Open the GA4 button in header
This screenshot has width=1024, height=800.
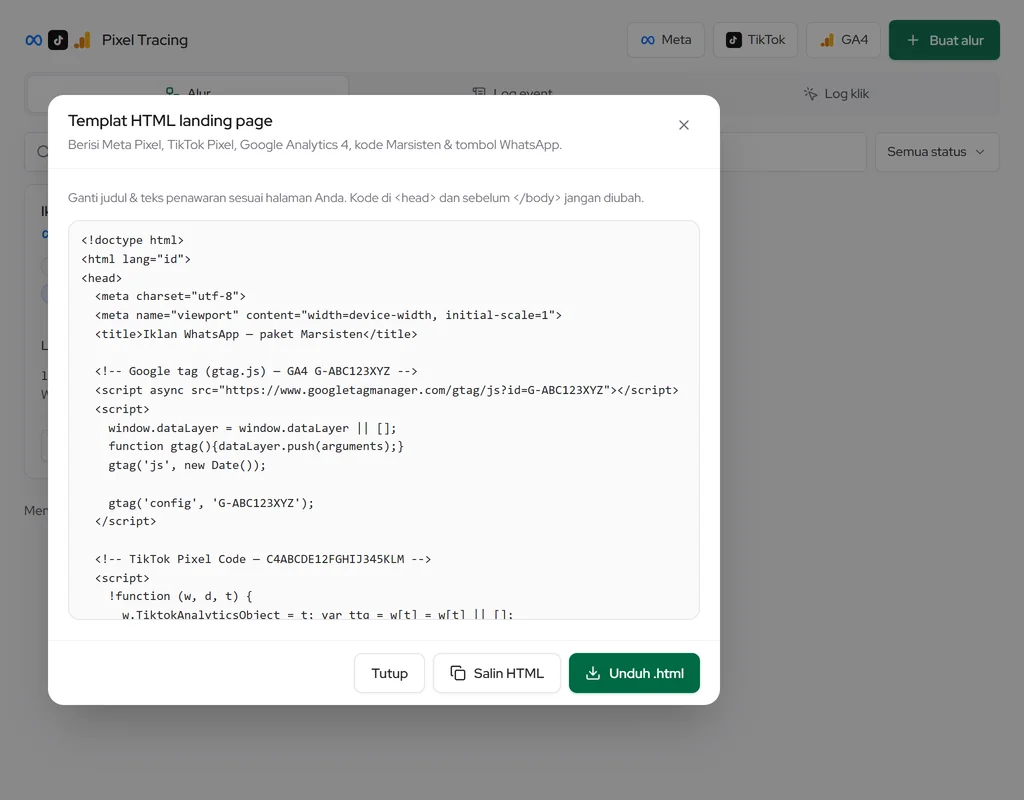[844, 40]
